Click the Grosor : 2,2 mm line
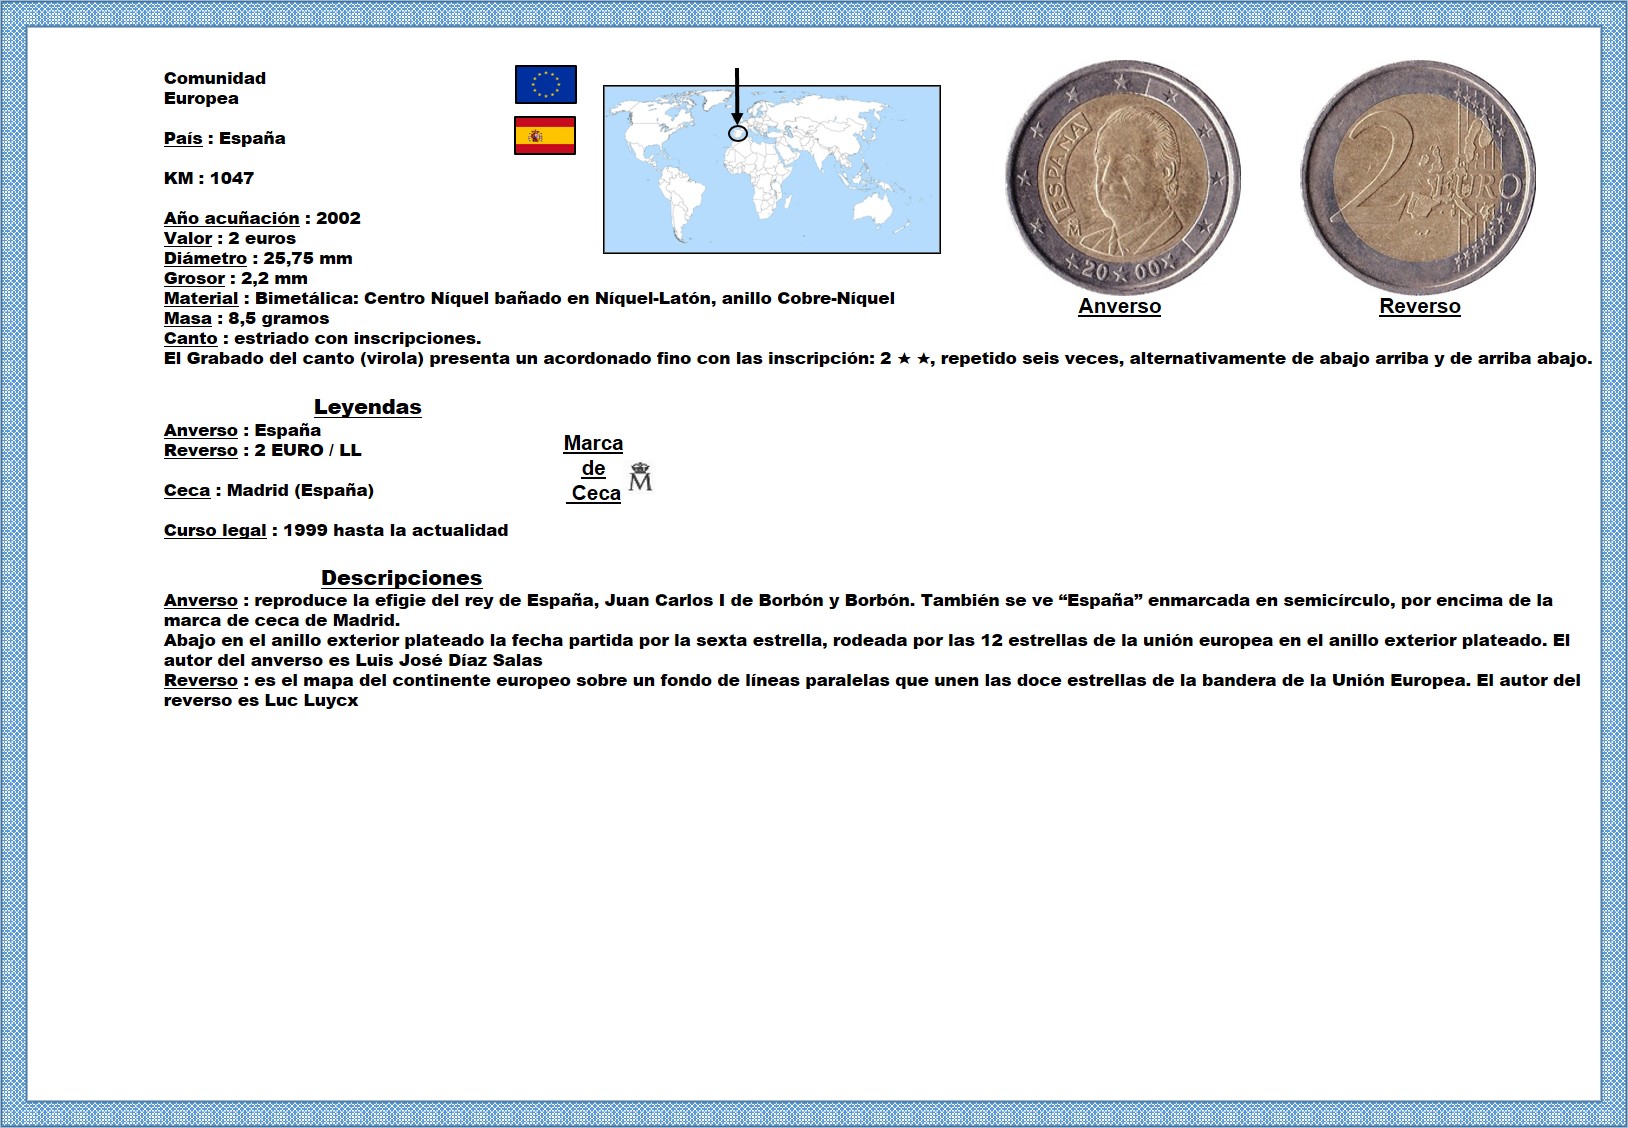This screenshot has width=1628, height=1128. [236, 278]
